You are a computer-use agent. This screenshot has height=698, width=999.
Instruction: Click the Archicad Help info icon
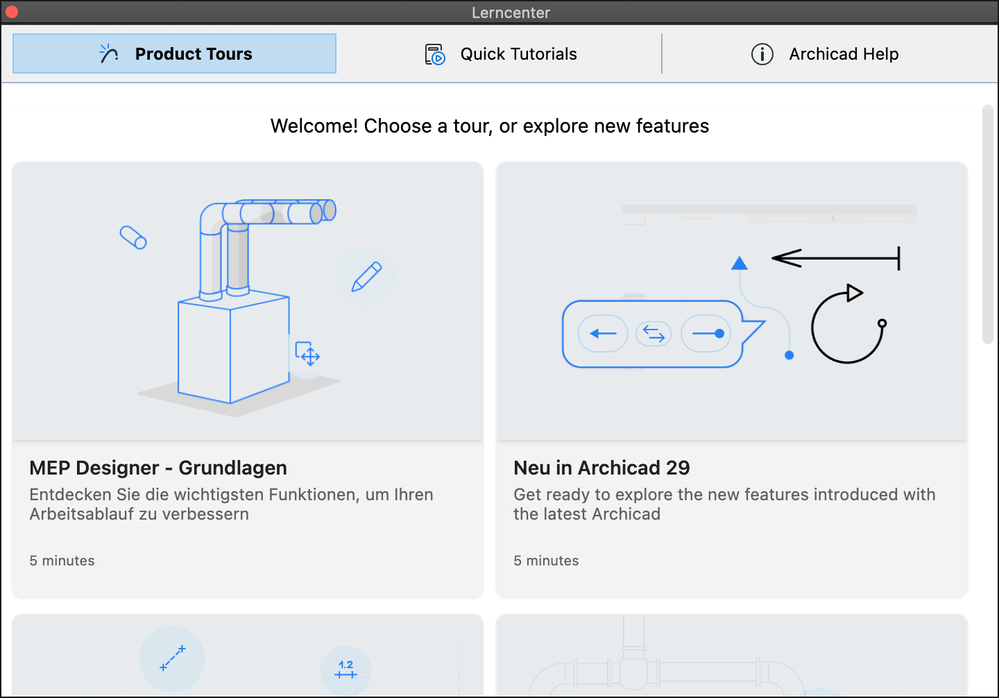coord(762,54)
